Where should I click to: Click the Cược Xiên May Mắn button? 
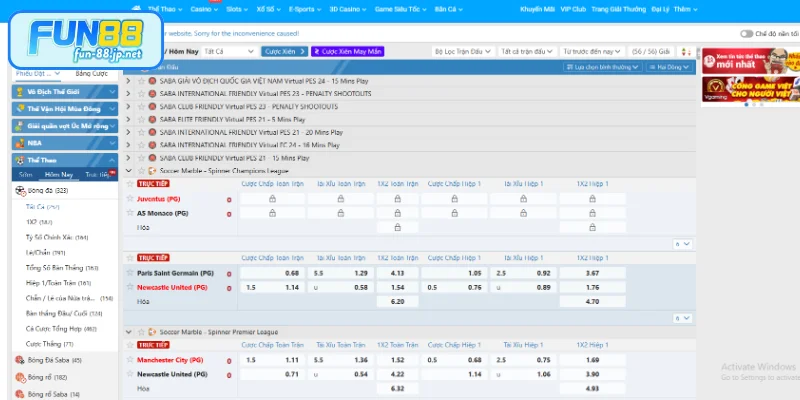point(347,50)
